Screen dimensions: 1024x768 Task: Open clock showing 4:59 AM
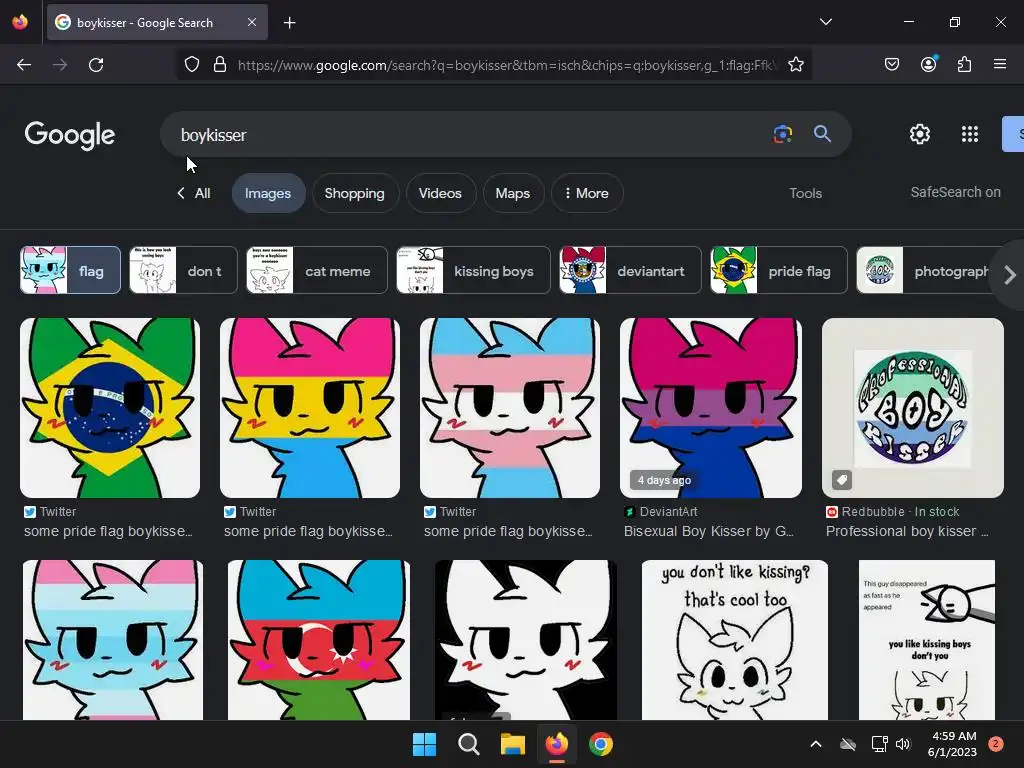(x=952, y=744)
